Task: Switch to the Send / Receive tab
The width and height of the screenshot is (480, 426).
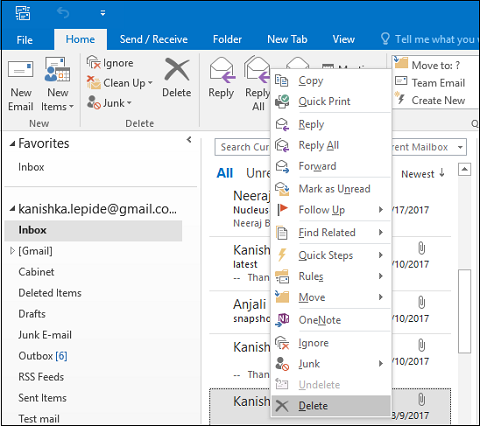Action: click(154, 39)
